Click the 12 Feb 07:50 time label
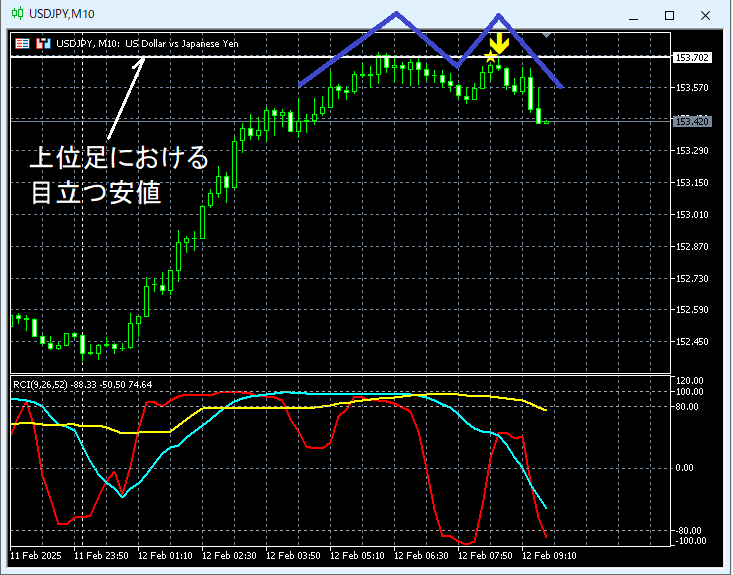The width and height of the screenshot is (733, 575). tap(486, 556)
